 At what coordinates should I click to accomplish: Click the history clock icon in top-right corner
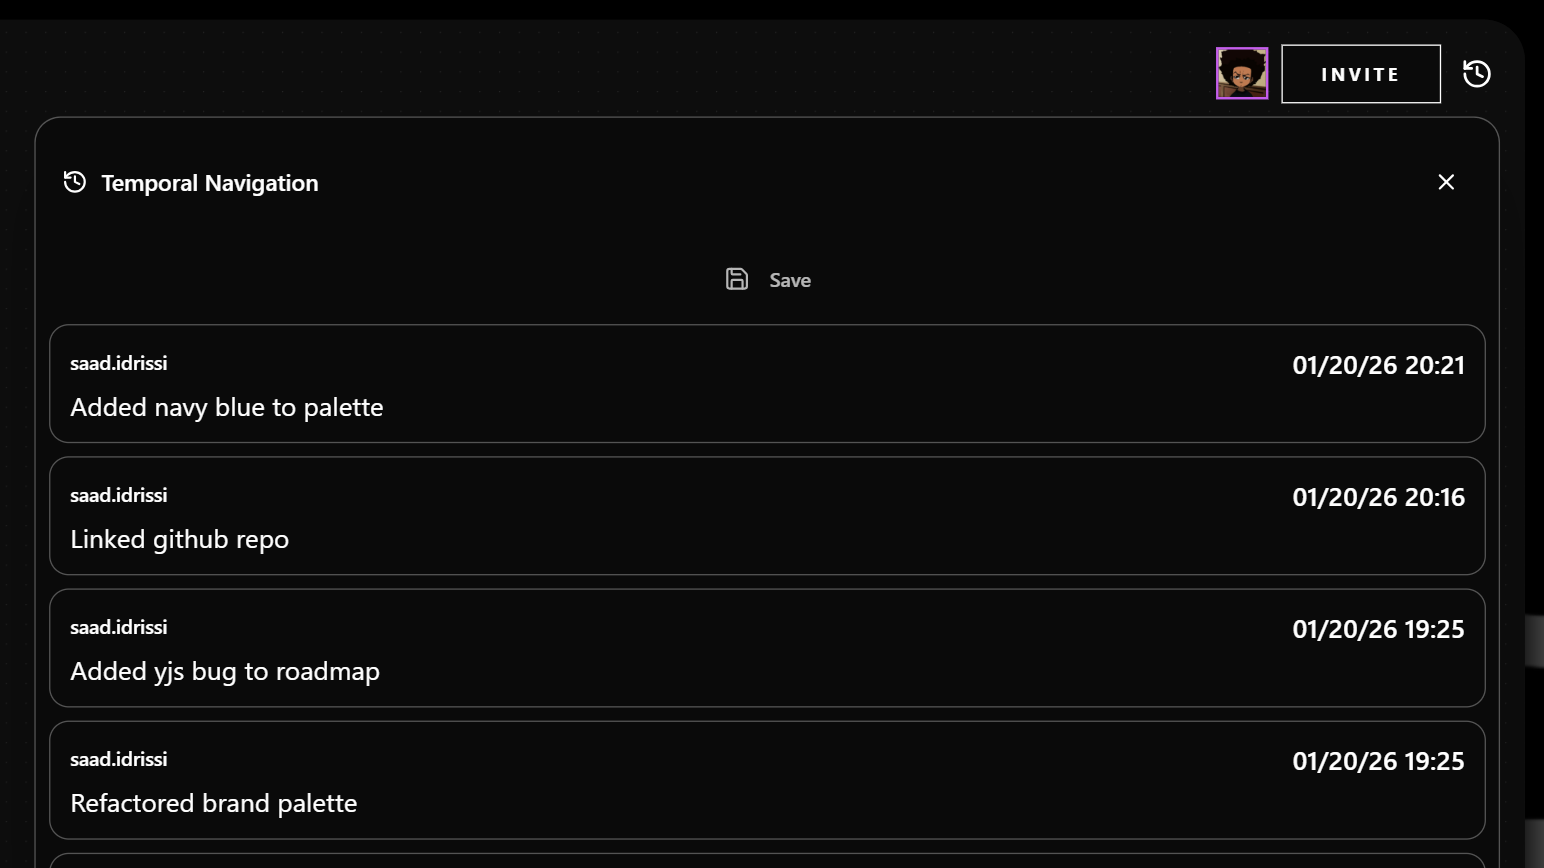coord(1477,73)
